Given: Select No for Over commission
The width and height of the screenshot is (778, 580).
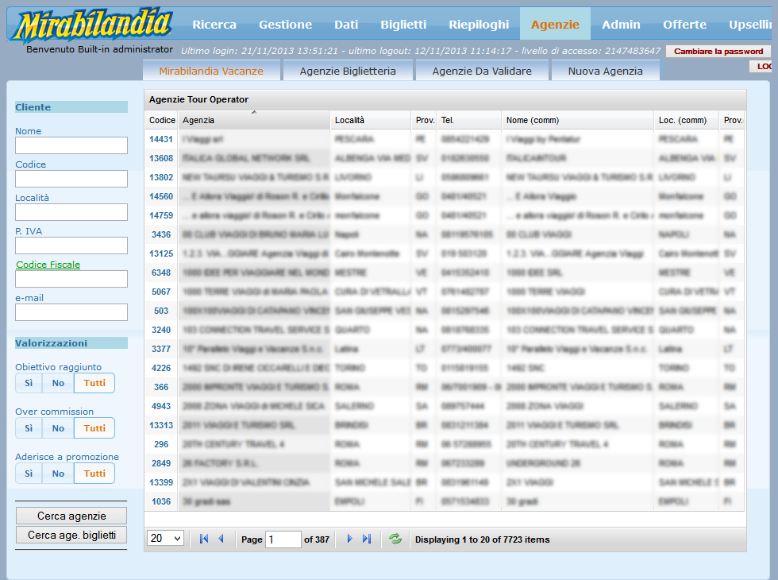Looking at the screenshot, I should click(58, 428).
